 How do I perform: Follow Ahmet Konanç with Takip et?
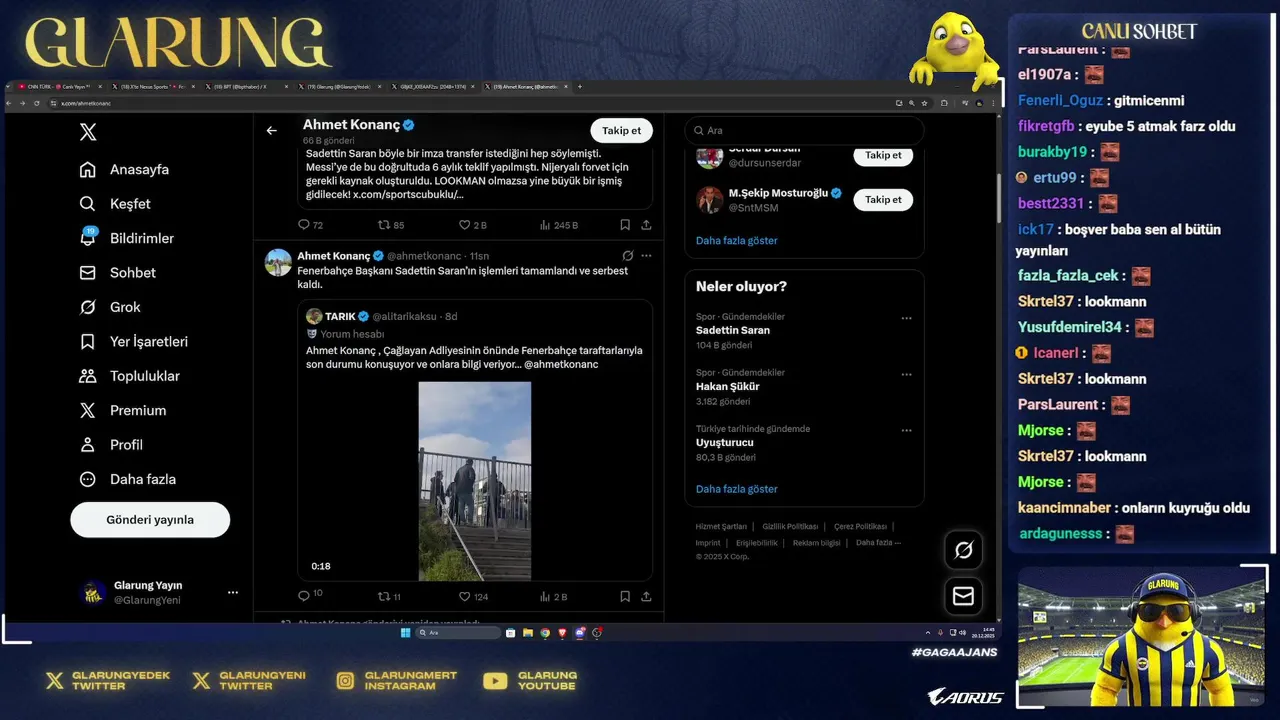(621, 130)
